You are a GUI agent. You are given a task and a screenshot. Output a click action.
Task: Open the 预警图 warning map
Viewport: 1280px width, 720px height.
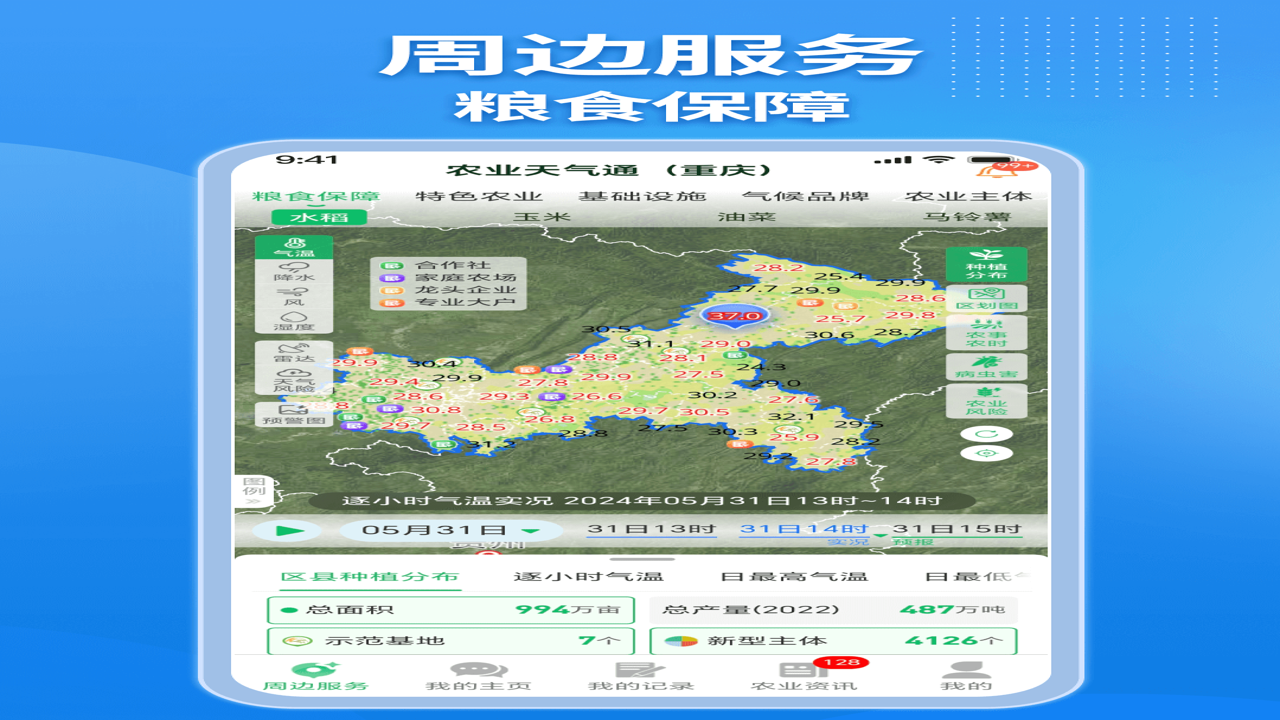pyautogui.click(x=295, y=414)
